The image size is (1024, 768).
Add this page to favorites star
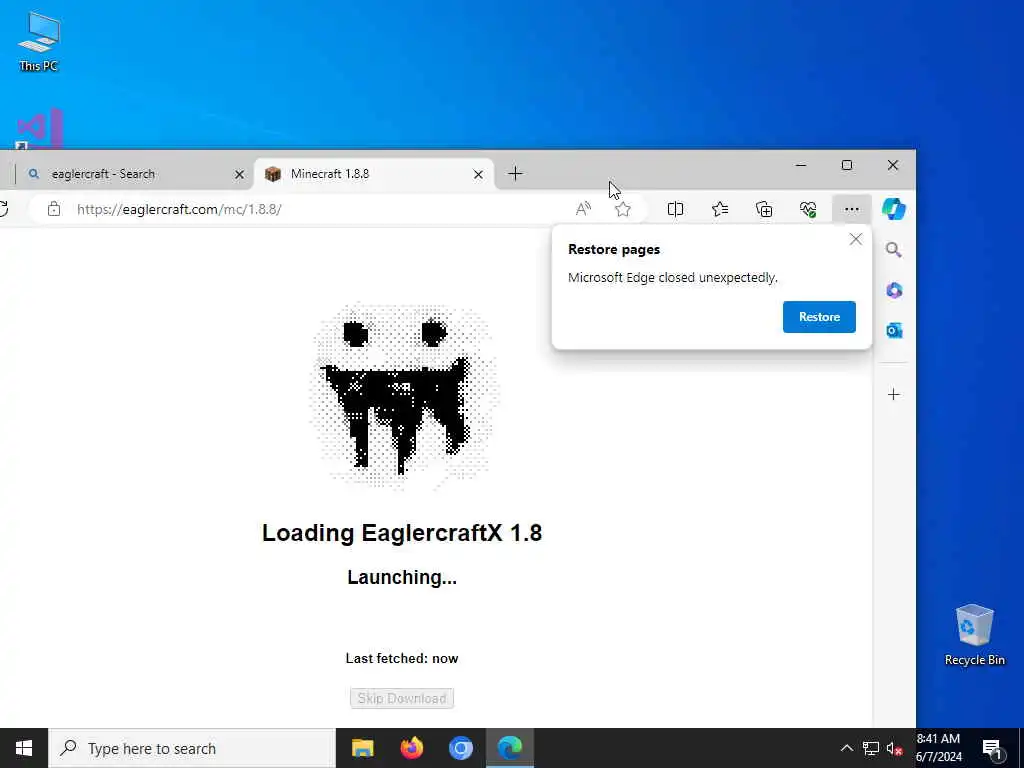622,209
